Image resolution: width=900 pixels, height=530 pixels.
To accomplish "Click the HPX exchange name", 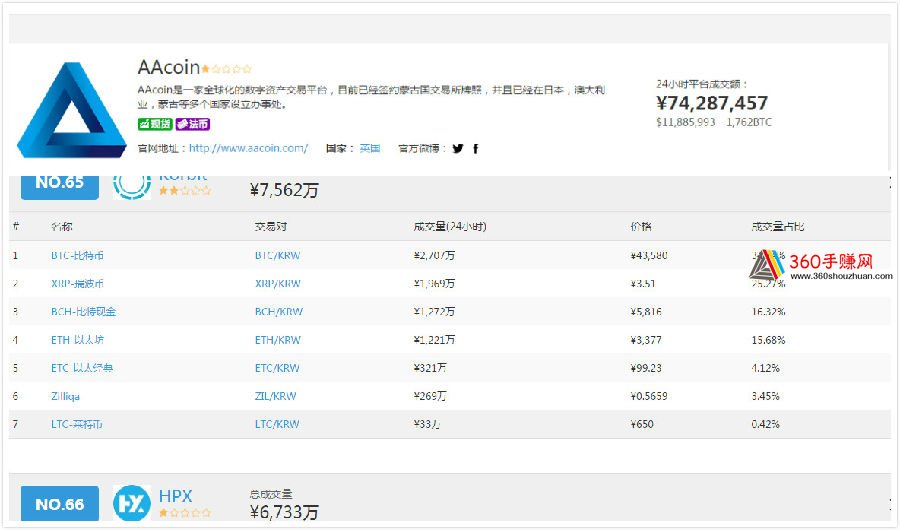I will click(x=175, y=496).
